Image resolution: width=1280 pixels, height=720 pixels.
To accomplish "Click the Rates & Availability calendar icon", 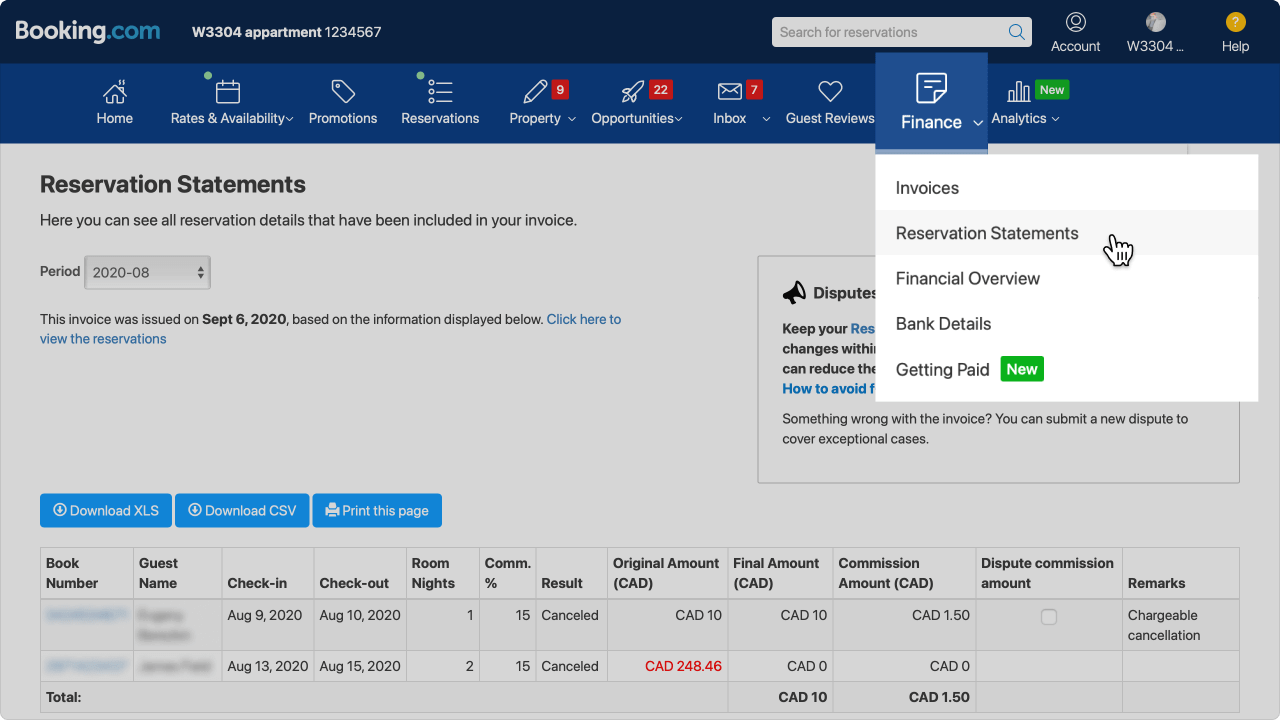I will tap(228, 91).
